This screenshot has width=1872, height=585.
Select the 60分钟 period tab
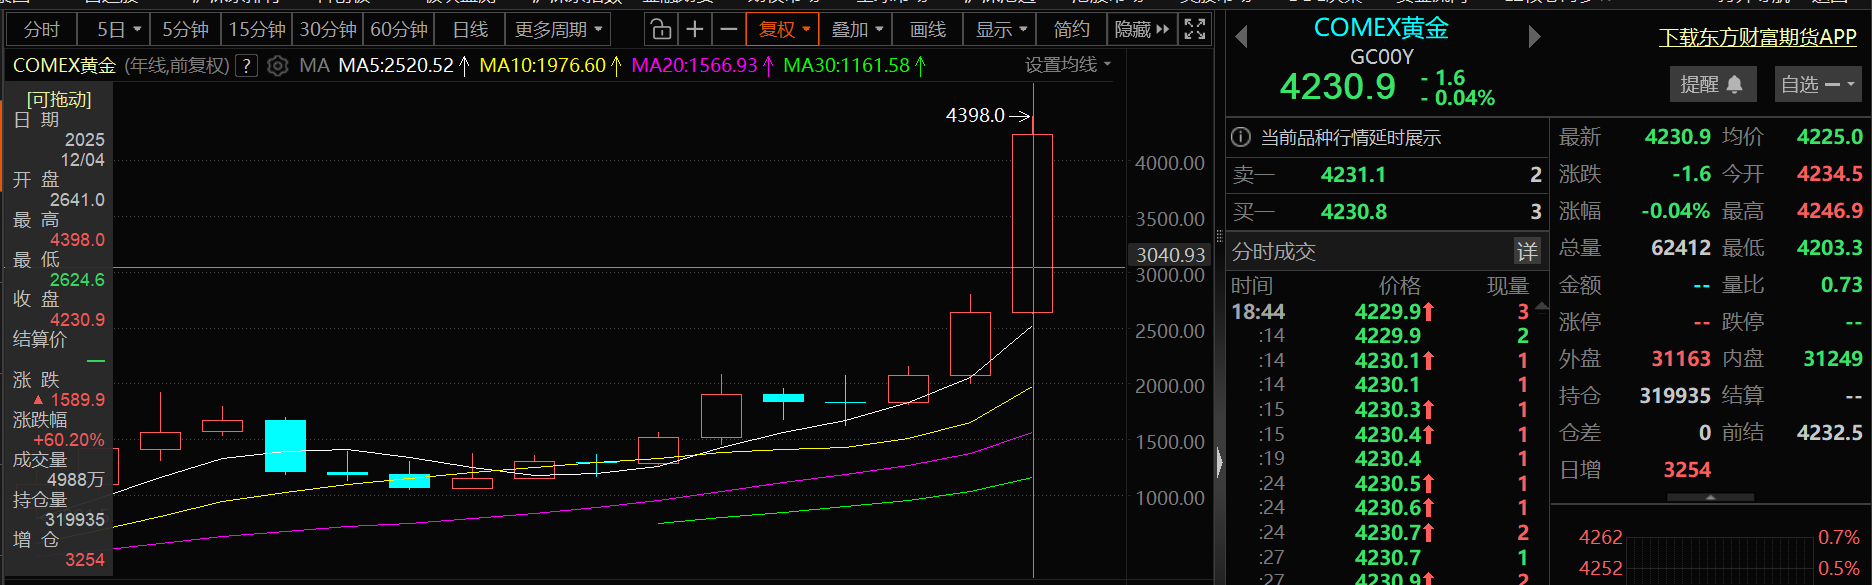399,30
